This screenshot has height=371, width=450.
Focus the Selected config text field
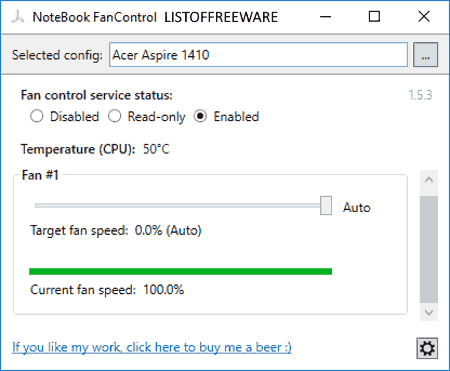tap(259, 55)
